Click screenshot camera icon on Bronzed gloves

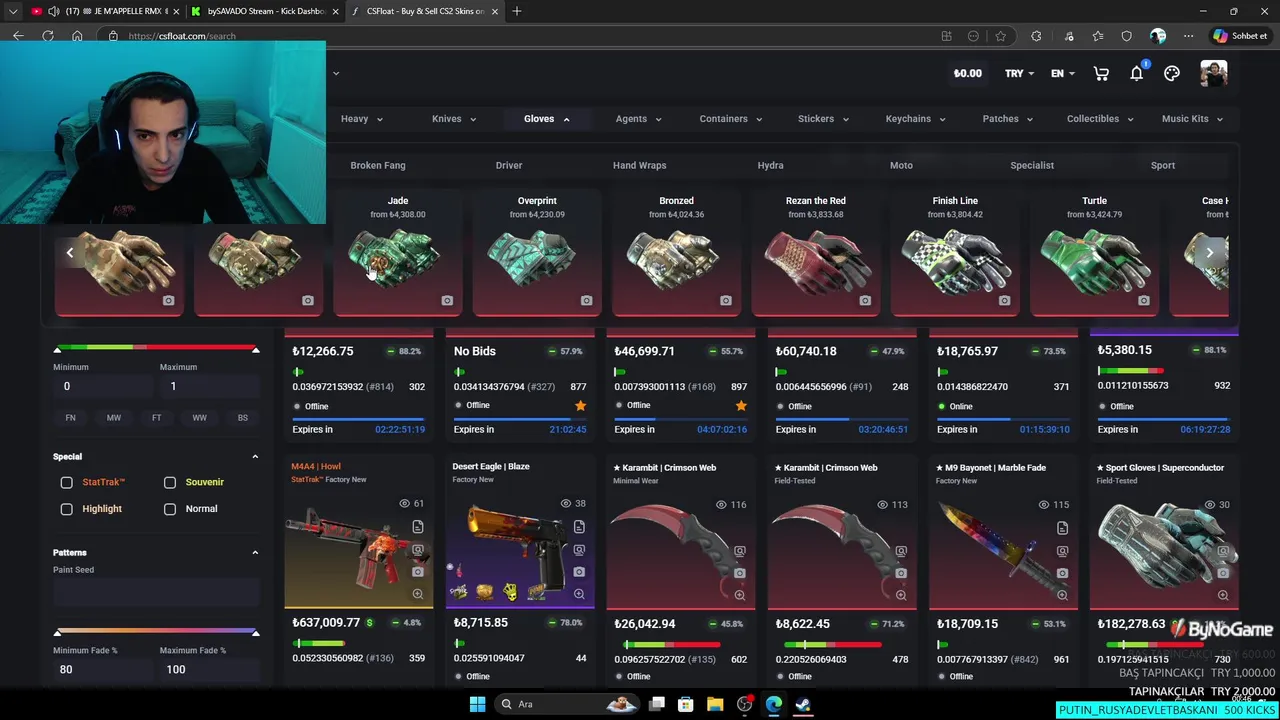point(726,300)
